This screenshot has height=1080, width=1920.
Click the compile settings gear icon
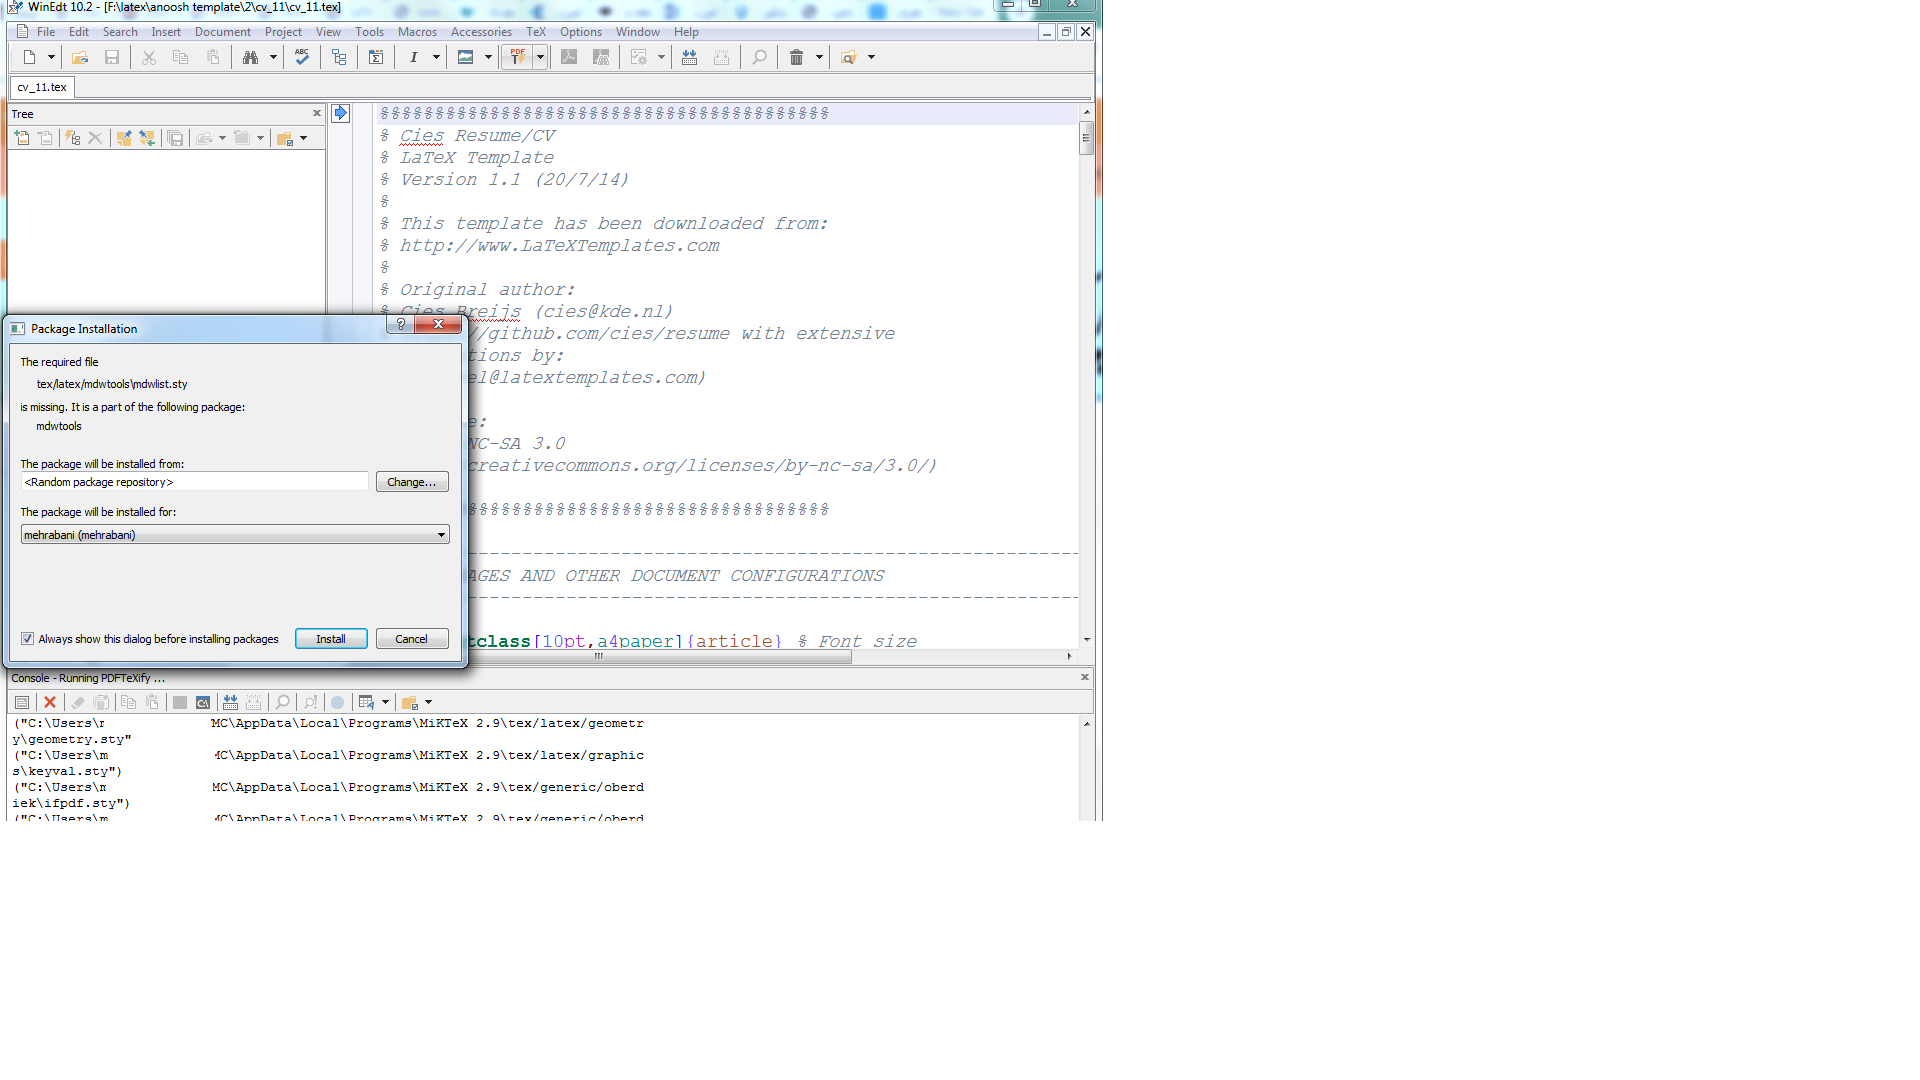tap(639, 57)
